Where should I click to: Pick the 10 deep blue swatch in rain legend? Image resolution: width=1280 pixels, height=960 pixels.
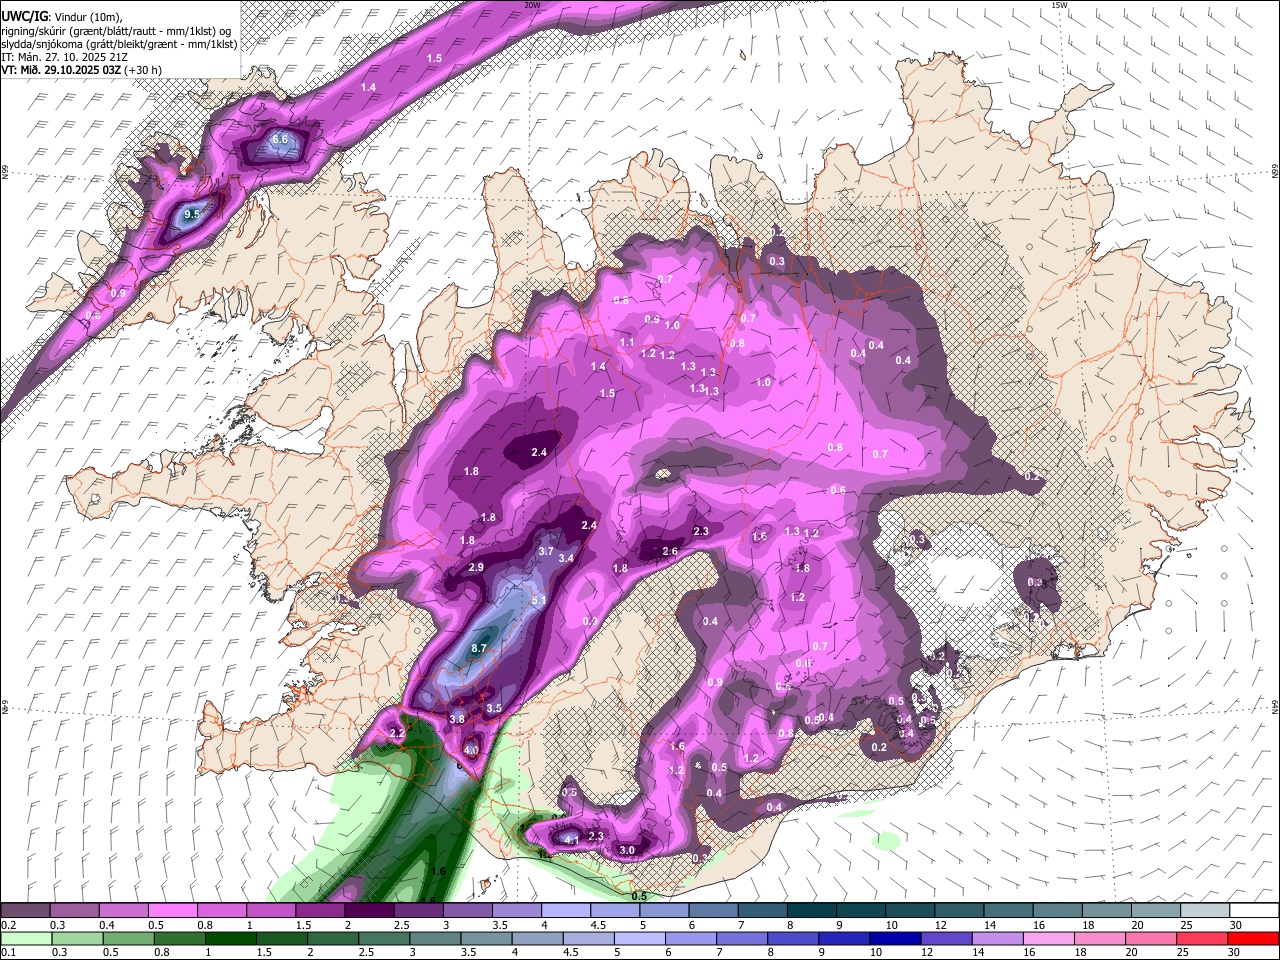tap(895, 938)
